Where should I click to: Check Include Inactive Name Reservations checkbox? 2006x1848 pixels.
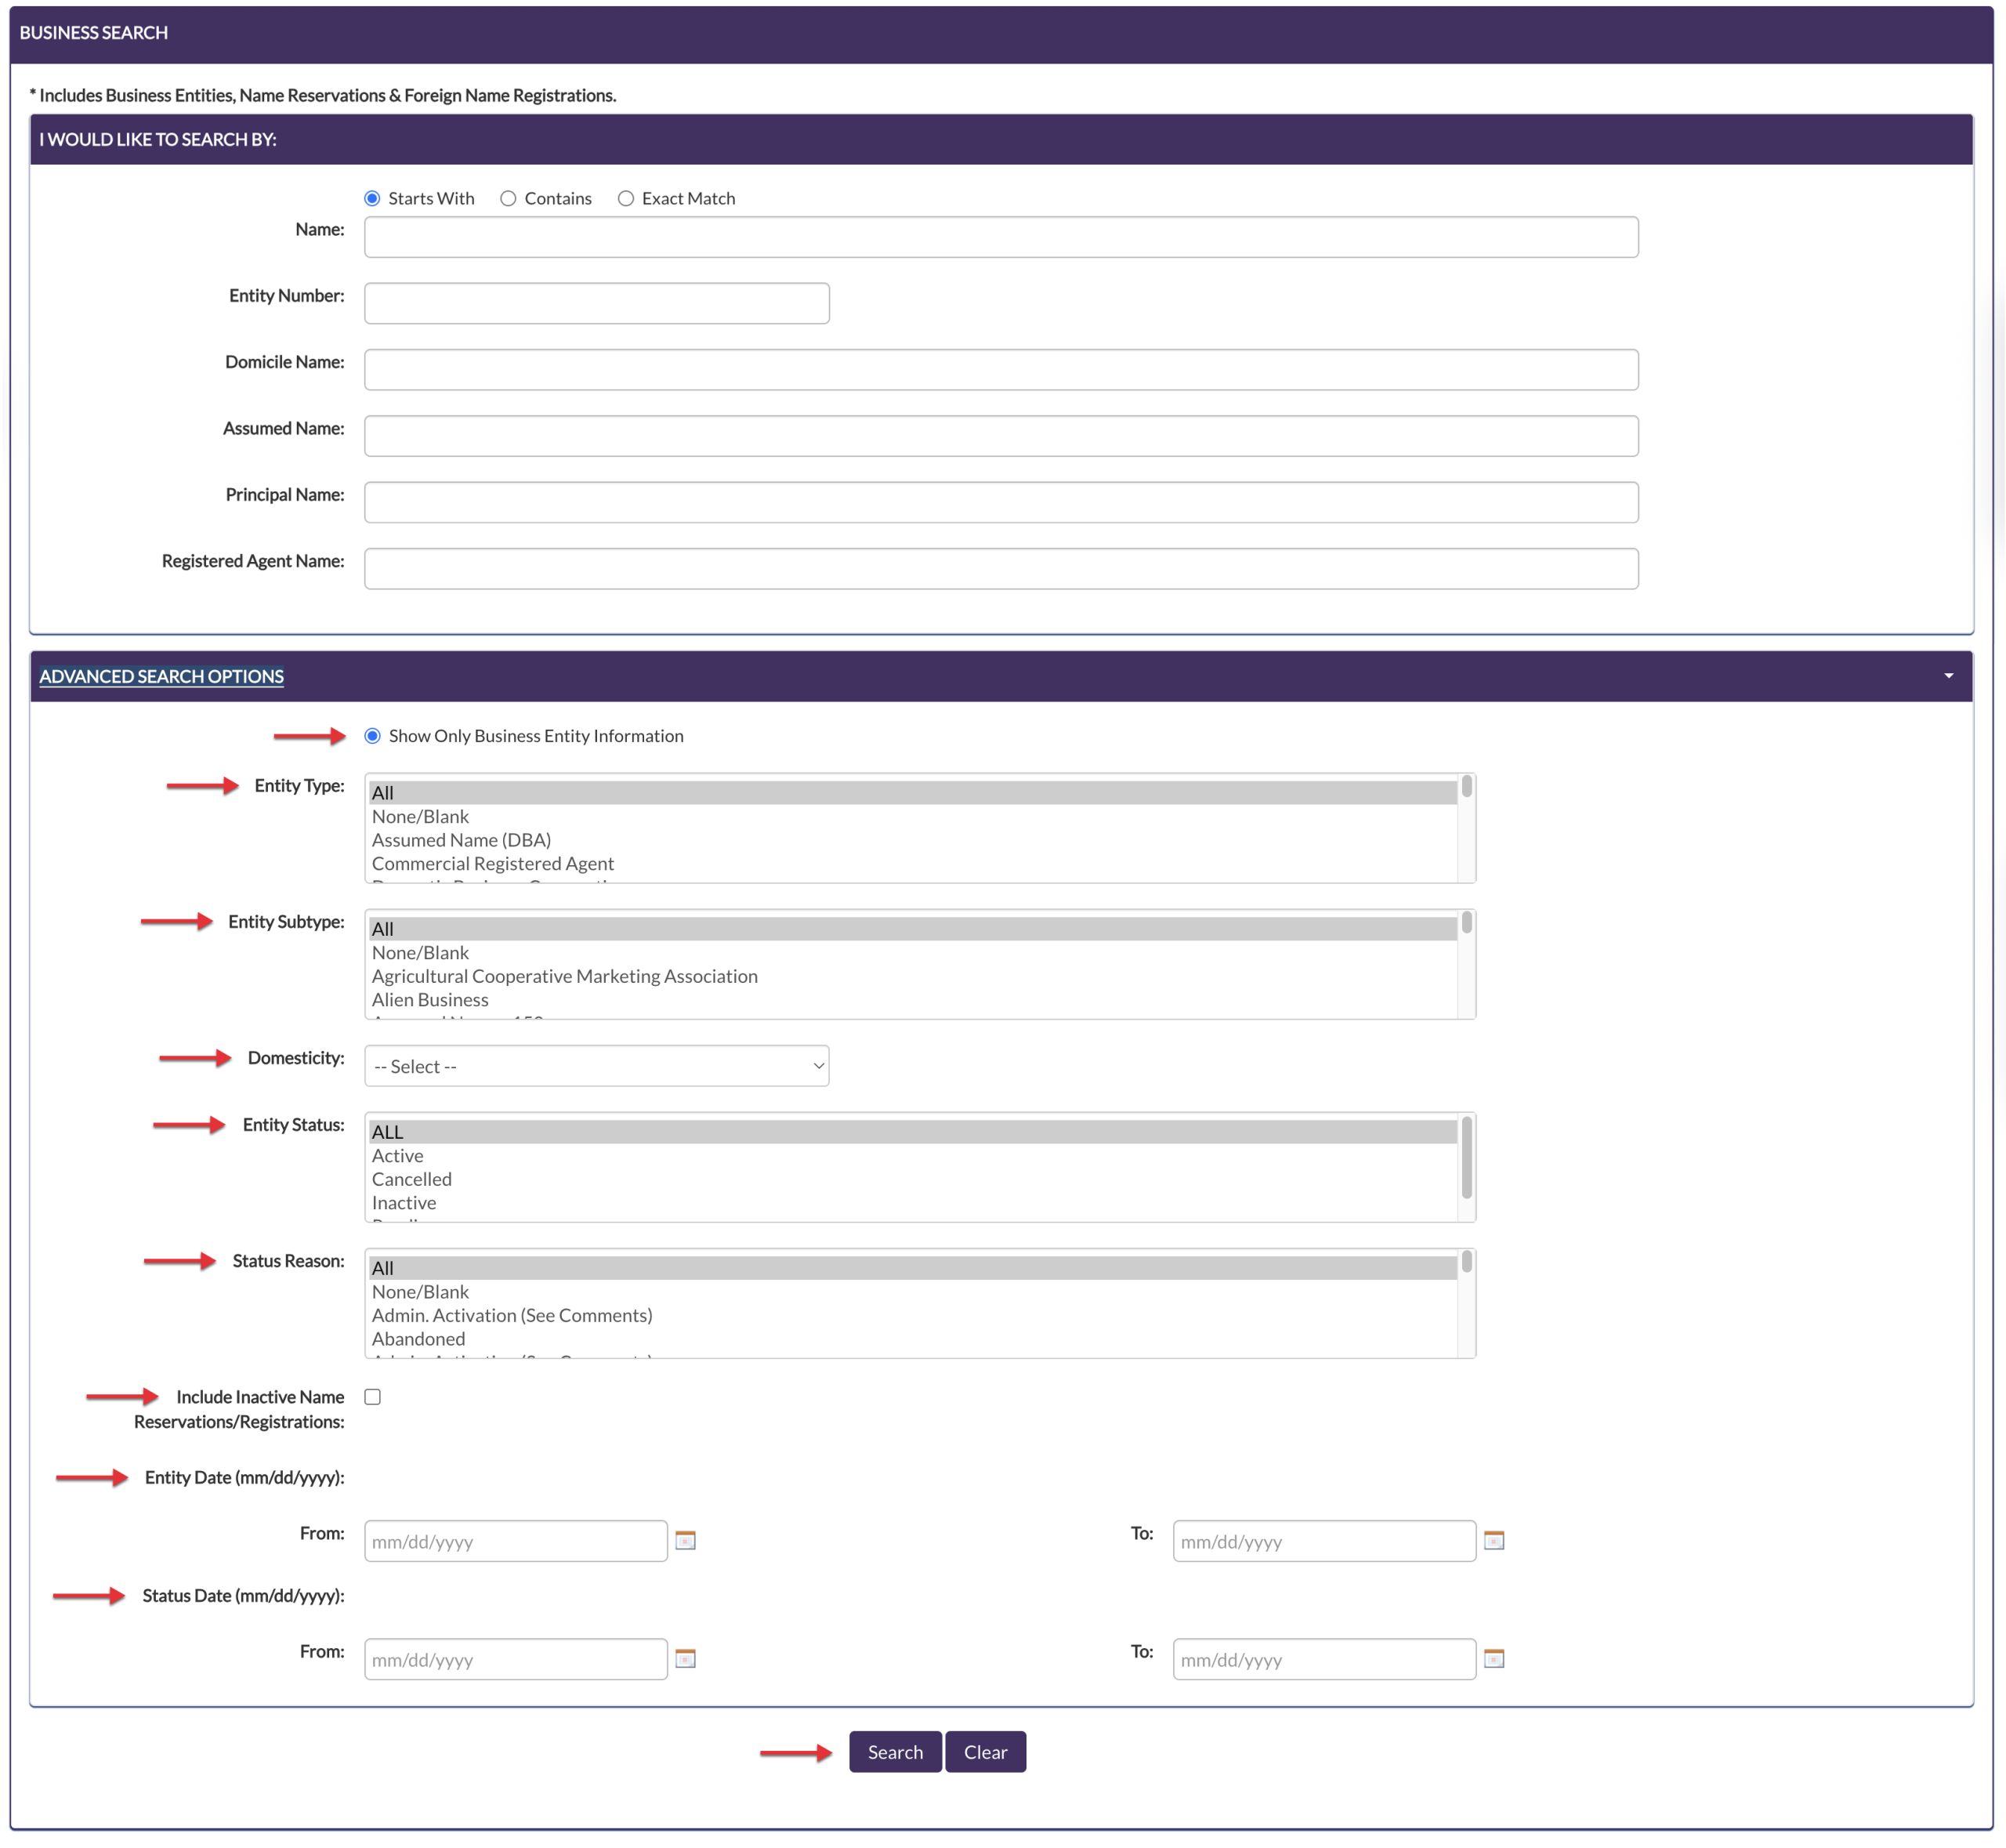(x=372, y=1397)
